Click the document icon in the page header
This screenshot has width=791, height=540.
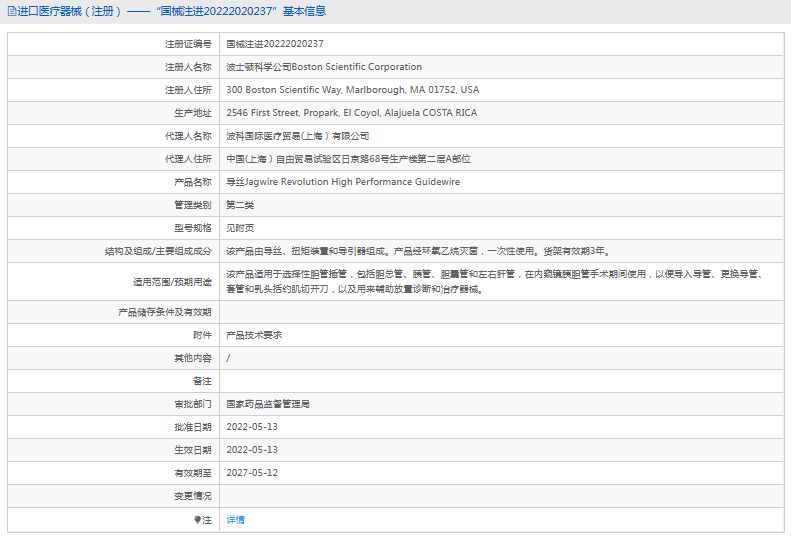[x=12, y=11]
